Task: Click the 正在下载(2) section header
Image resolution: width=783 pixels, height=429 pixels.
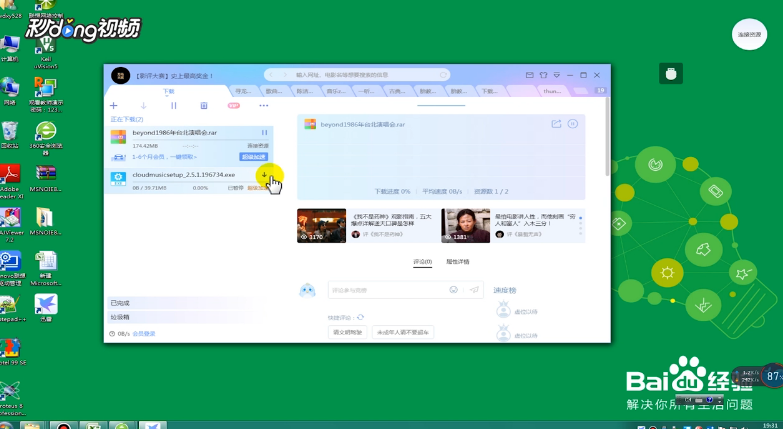Action: click(x=127, y=119)
